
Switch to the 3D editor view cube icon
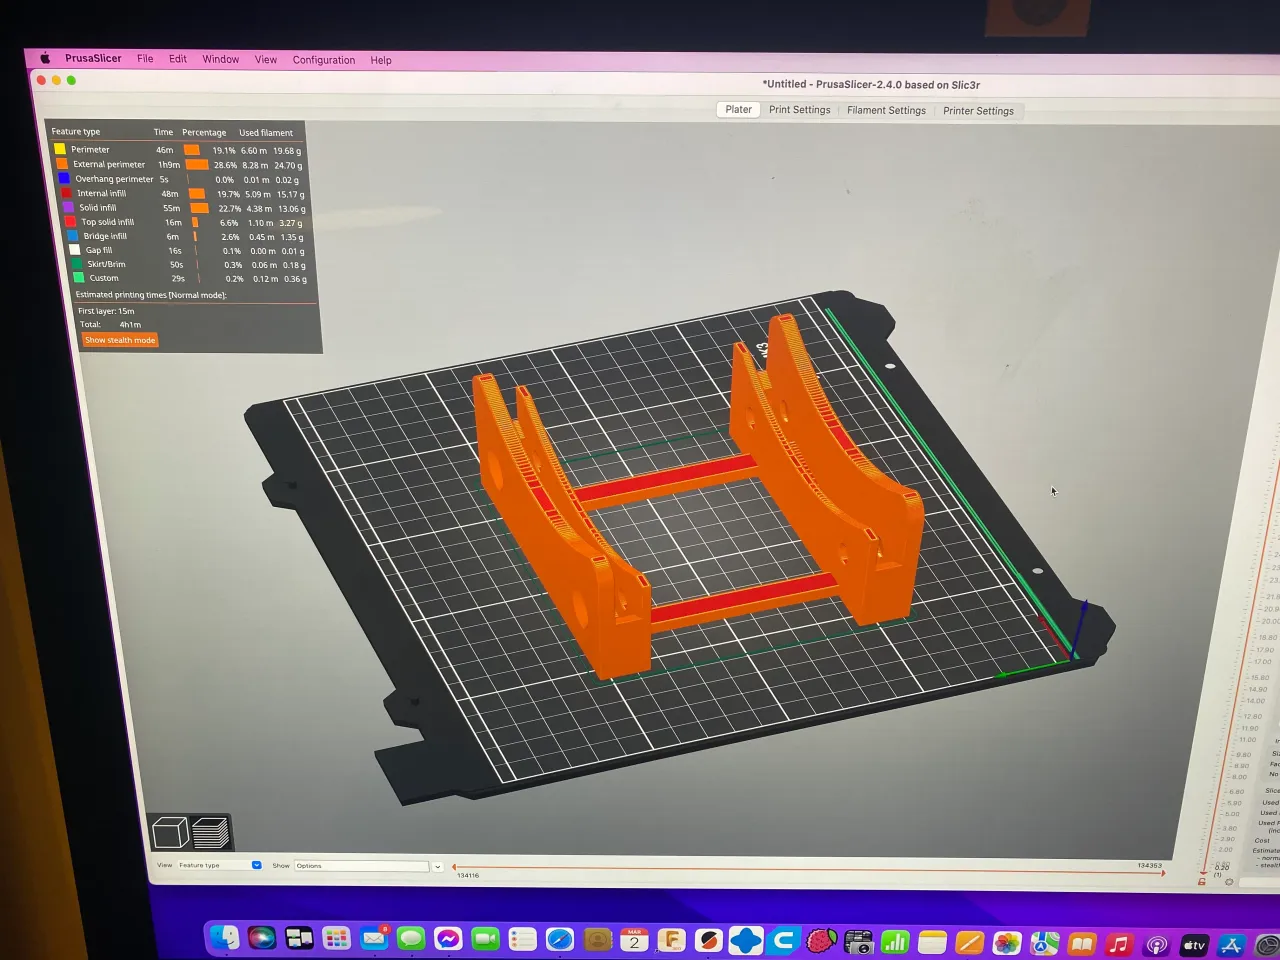coord(170,832)
